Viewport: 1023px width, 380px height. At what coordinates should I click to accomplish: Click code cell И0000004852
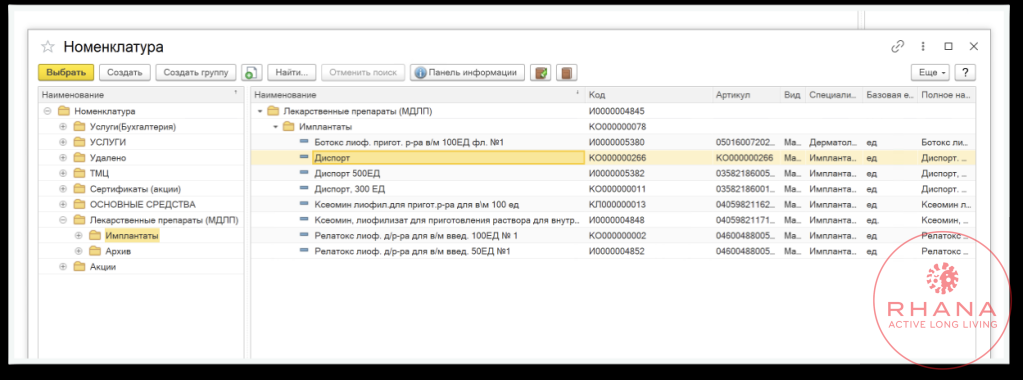tap(649, 251)
